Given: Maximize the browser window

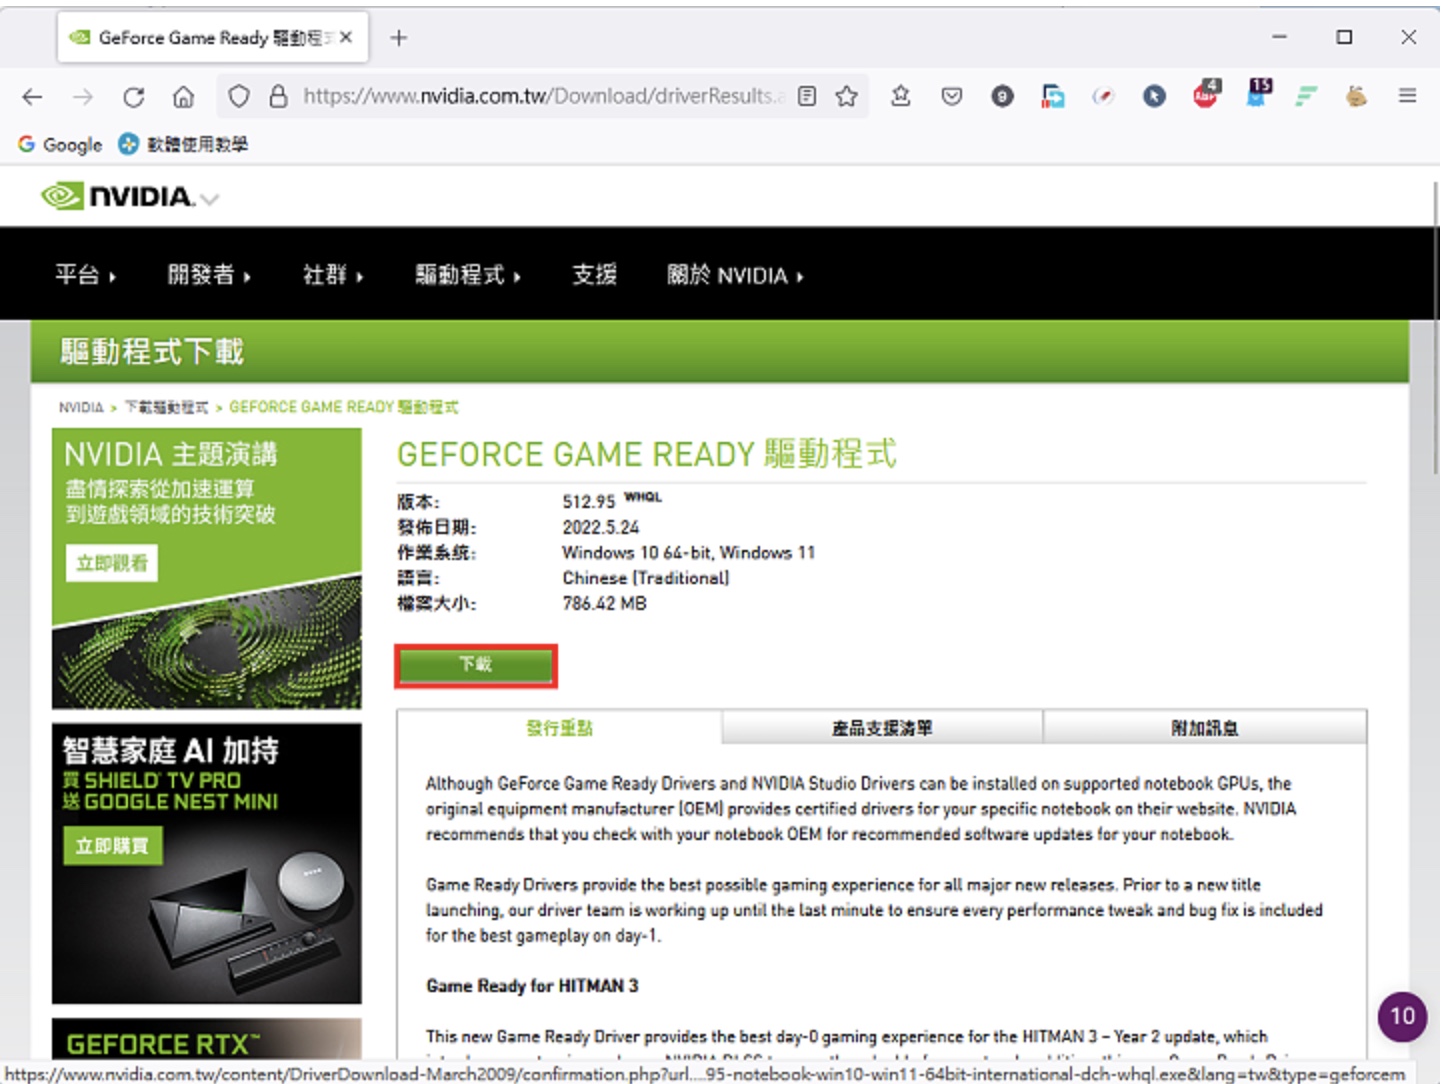Looking at the screenshot, I should [x=1344, y=37].
